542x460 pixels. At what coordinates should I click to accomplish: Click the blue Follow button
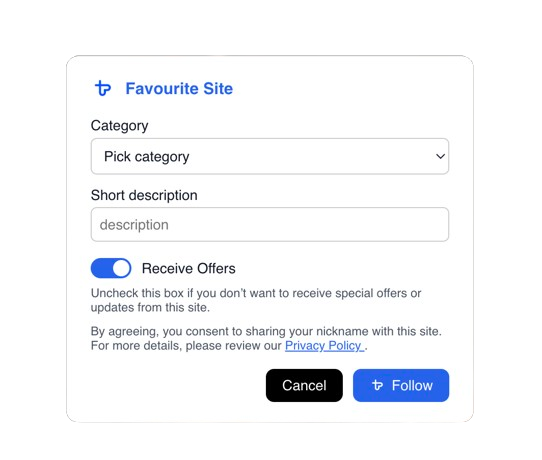401,385
